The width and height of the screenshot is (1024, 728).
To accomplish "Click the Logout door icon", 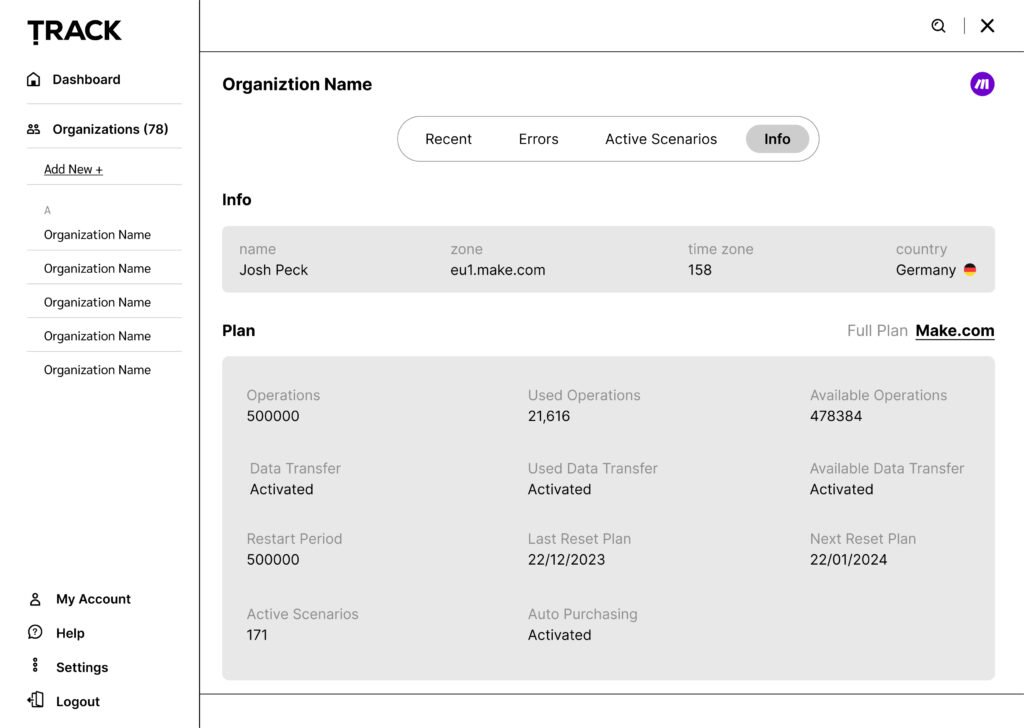I will pos(35,700).
